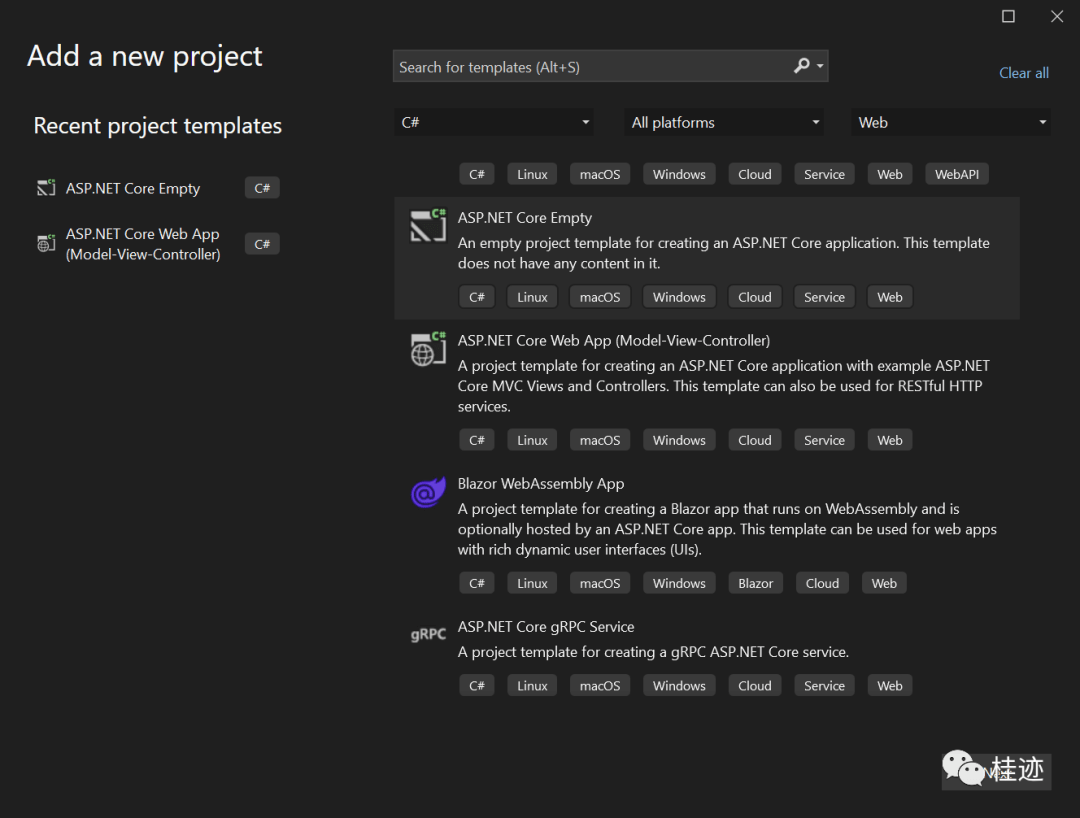Click the WebAPI filter tag
This screenshot has height=818, width=1080.
click(956, 173)
